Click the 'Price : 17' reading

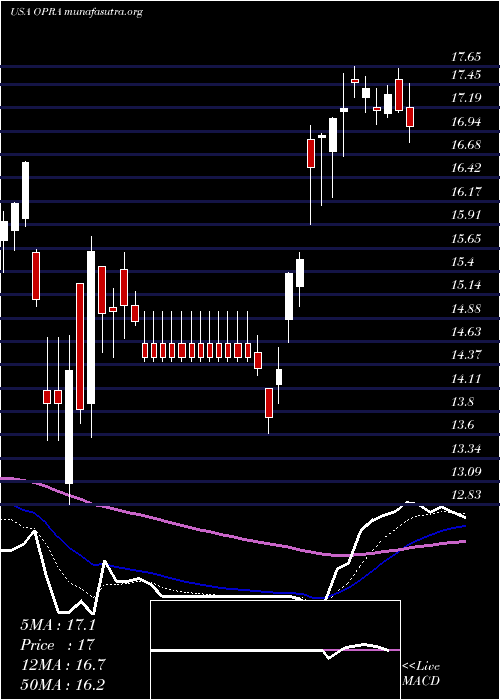click(x=57, y=645)
